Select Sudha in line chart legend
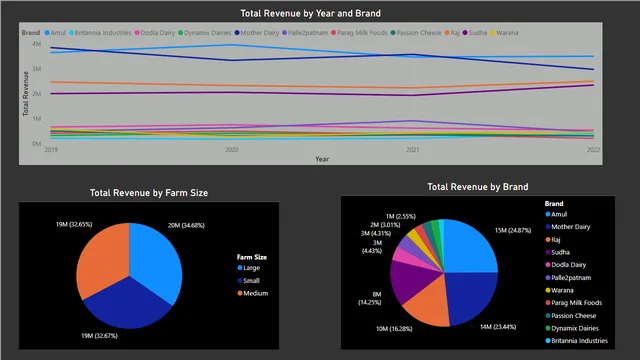Viewport: 640px width, 360px height. click(475, 33)
